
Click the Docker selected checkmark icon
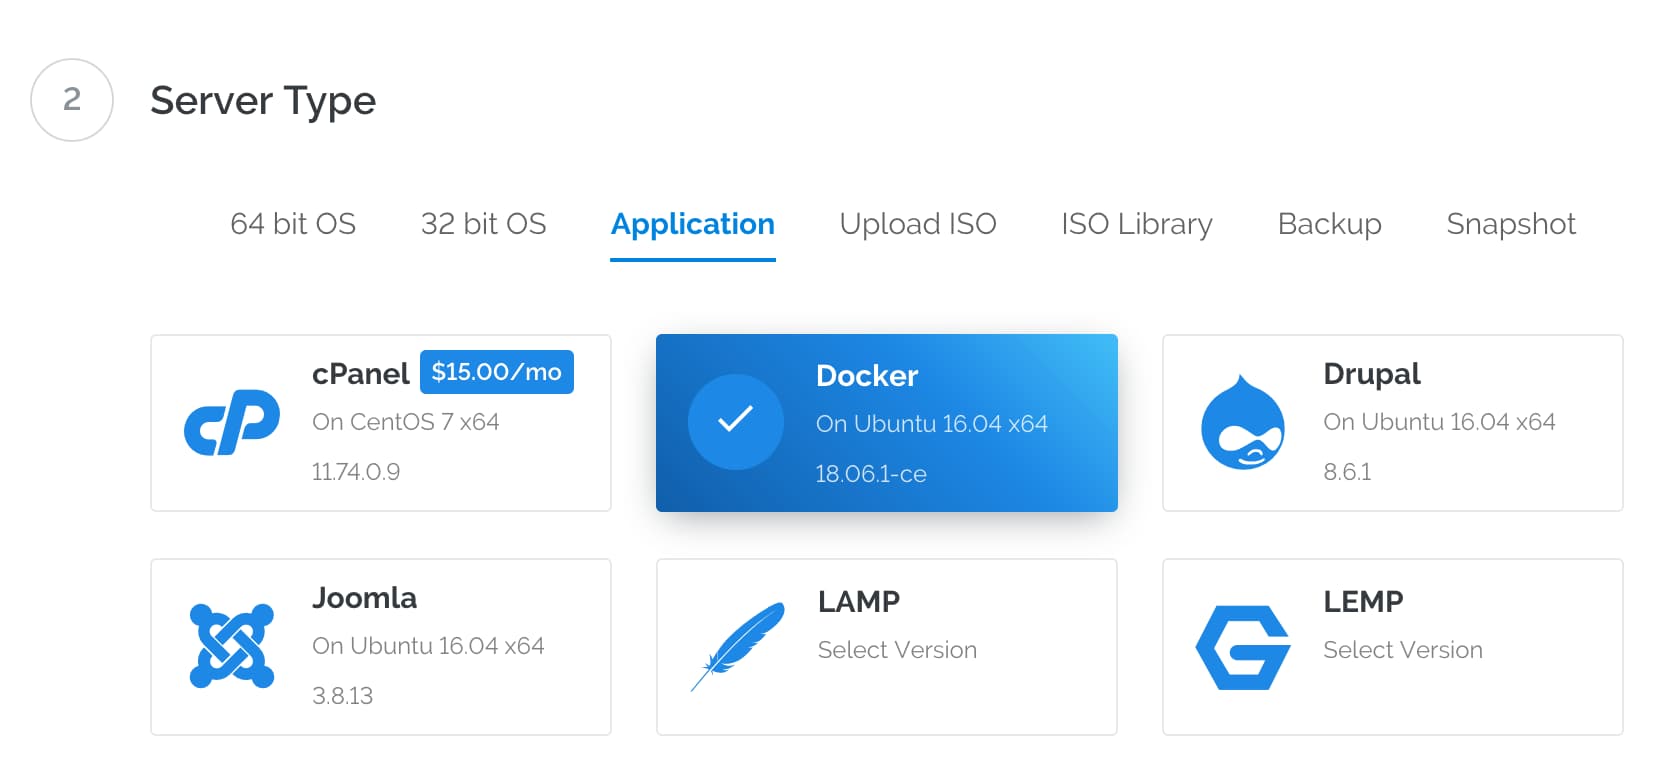735,422
